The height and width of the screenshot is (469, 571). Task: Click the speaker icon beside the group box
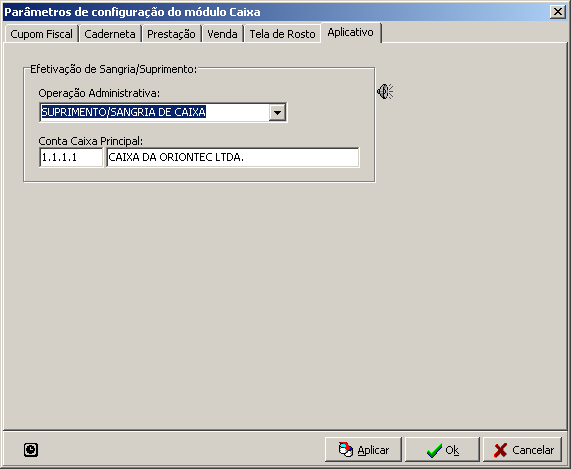(385, 91)
